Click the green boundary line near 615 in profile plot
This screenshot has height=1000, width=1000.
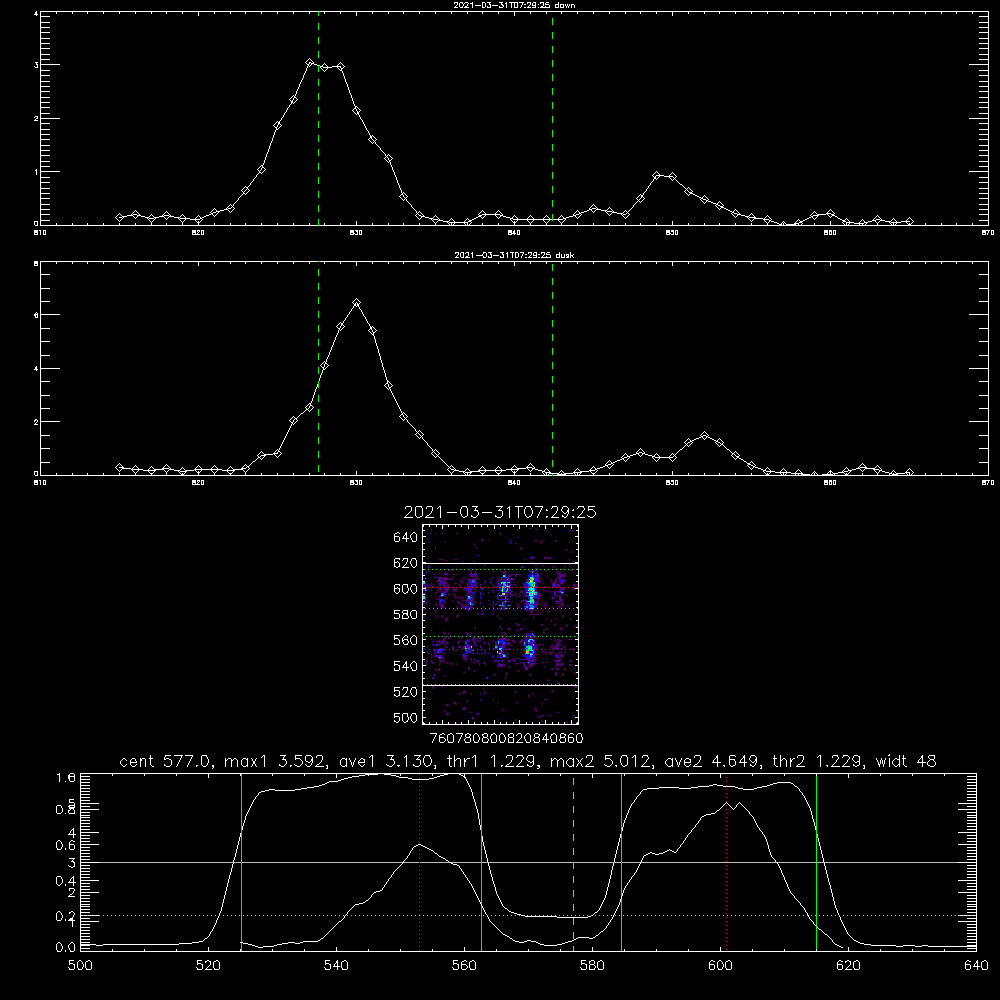pyautogui.click(x=816, y=861)
